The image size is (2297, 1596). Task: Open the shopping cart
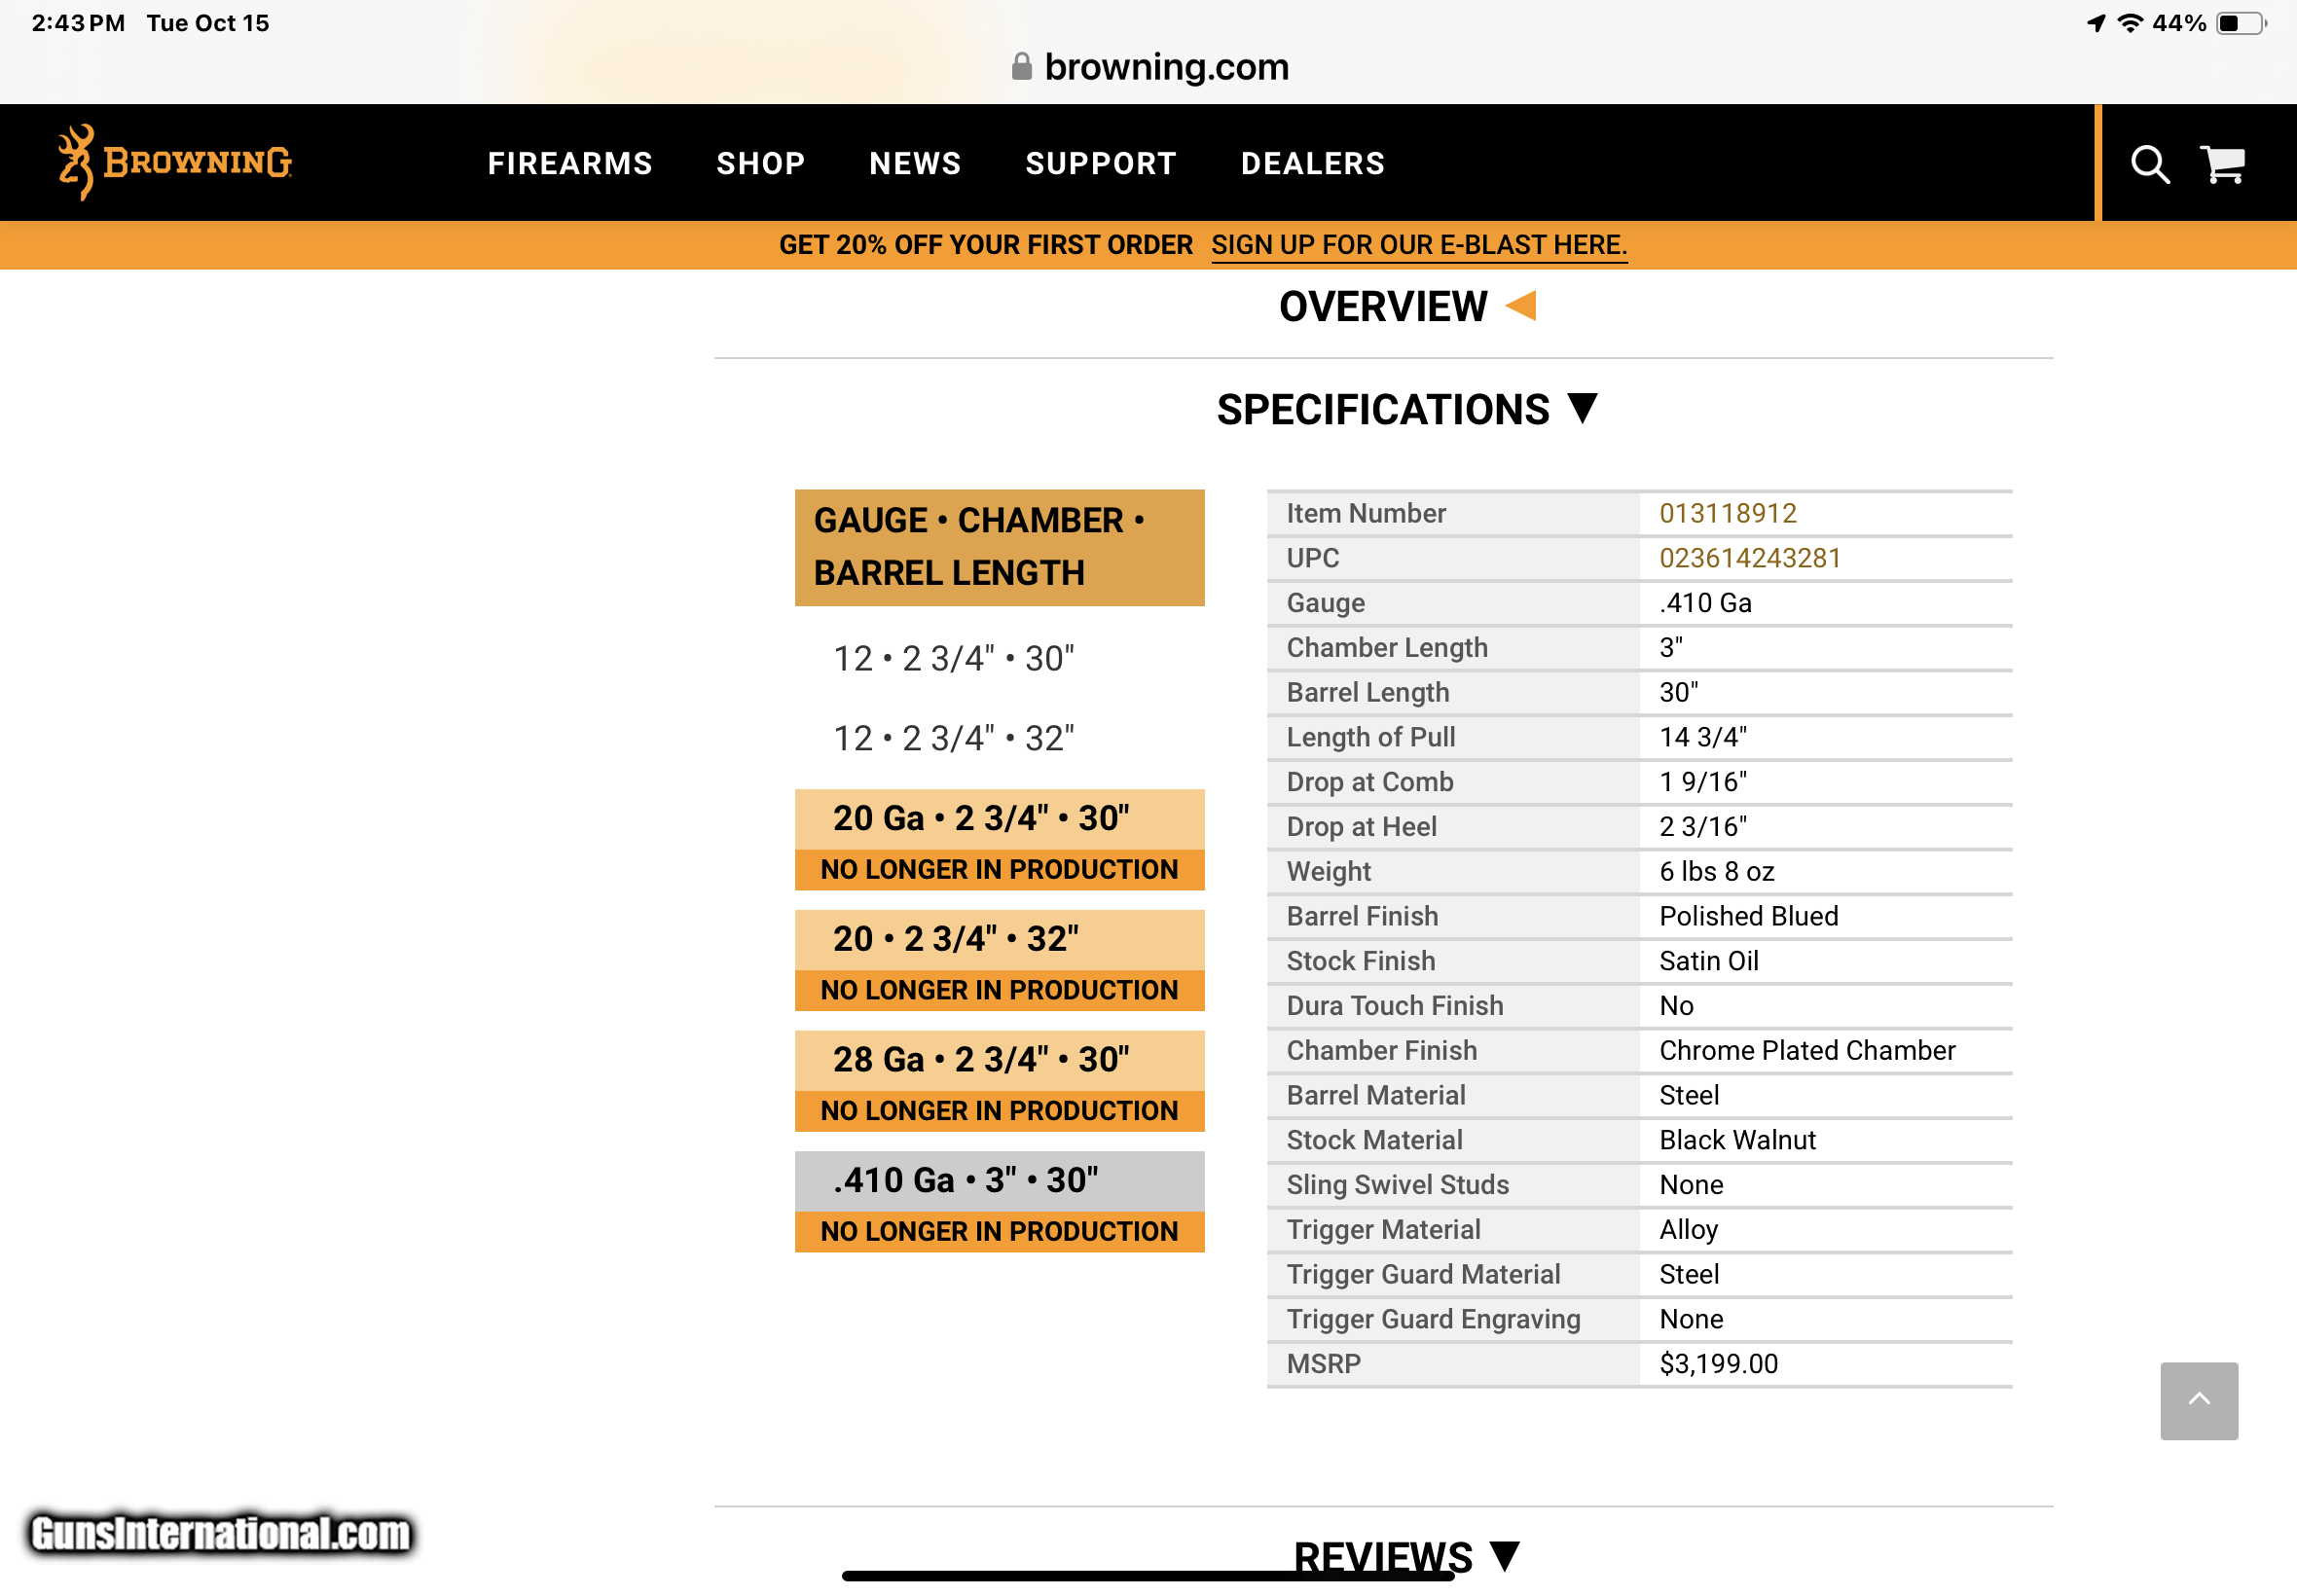(x=2222, y=164)
